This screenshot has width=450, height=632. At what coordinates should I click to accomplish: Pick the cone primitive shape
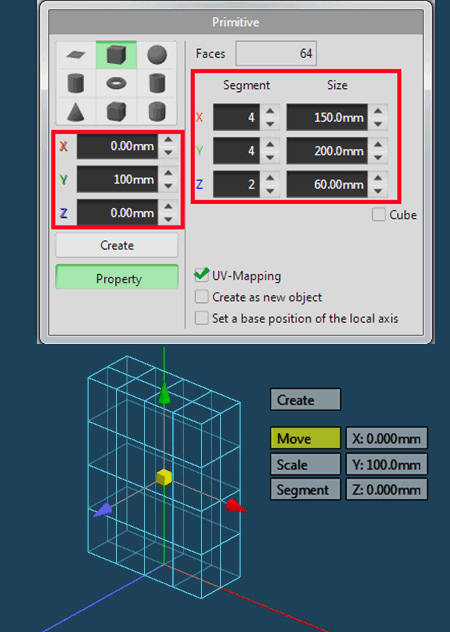click(76, 111)
